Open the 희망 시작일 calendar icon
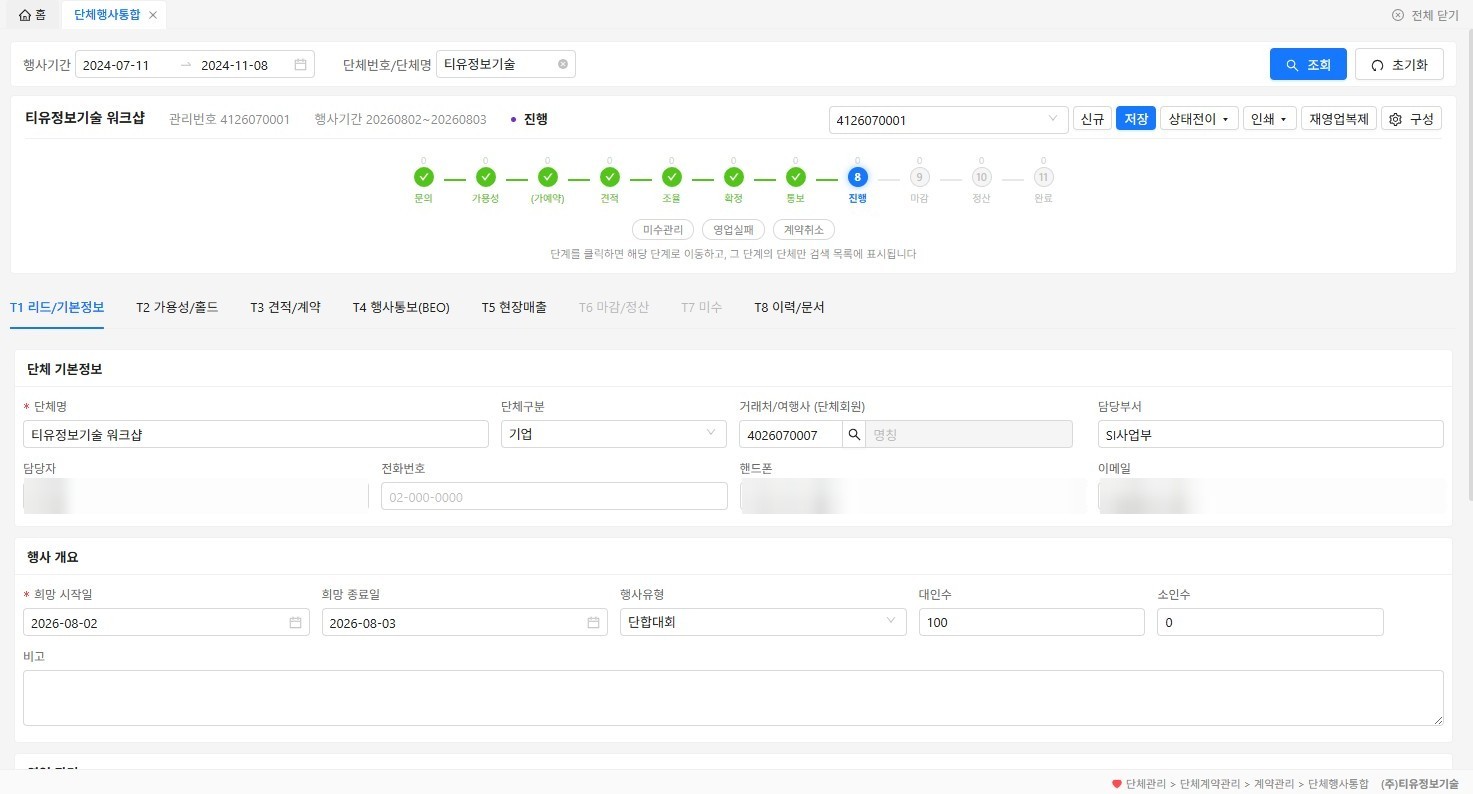 tap(295, 622)
